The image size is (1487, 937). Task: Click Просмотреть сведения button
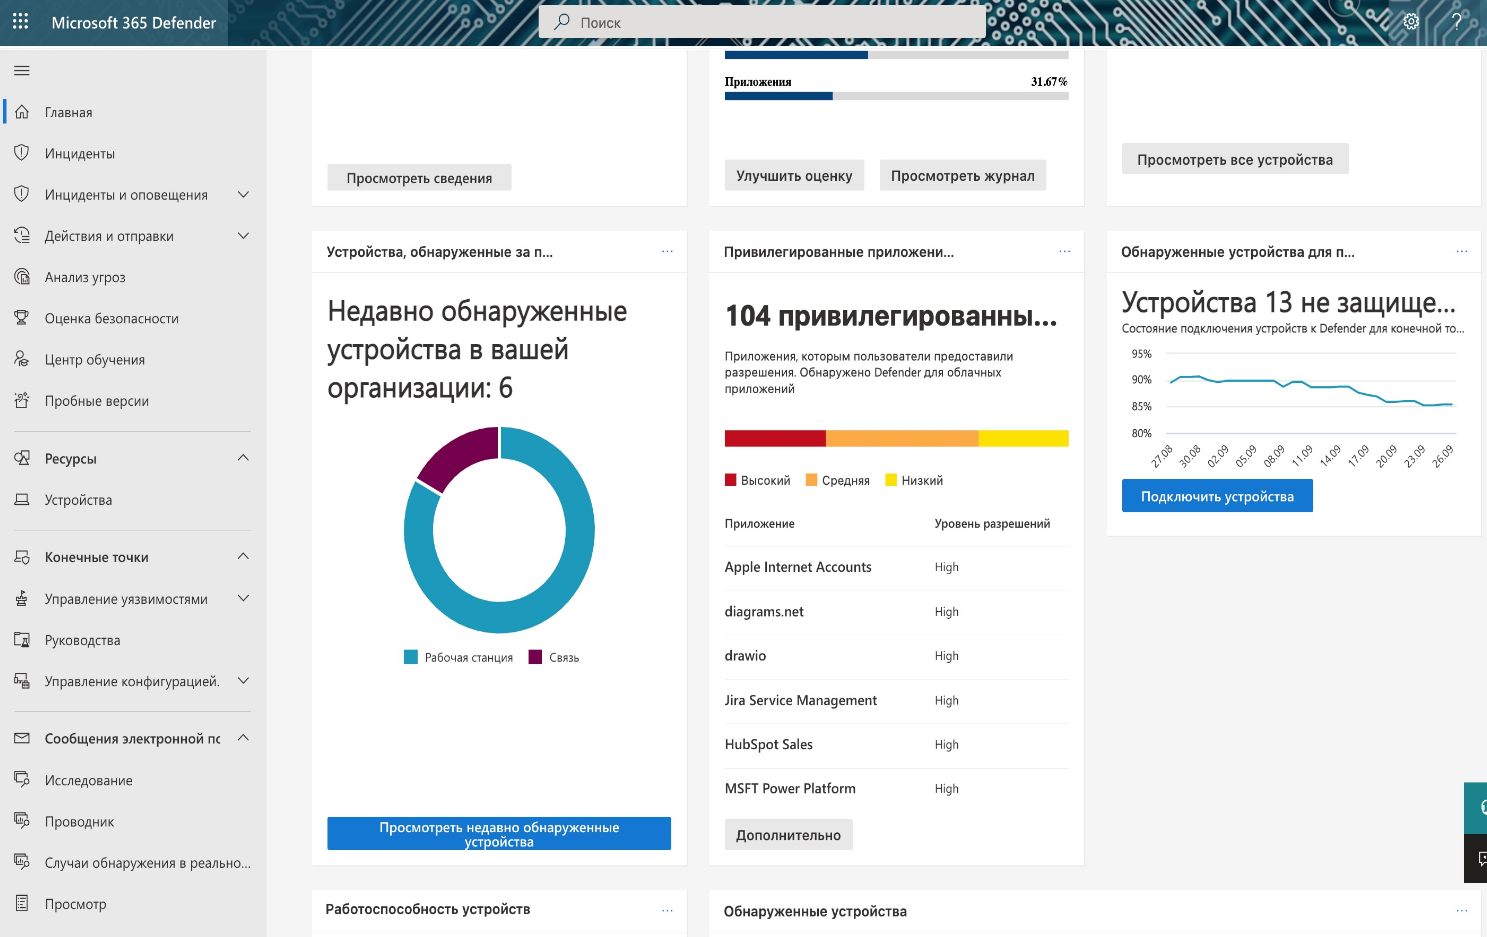419,178
